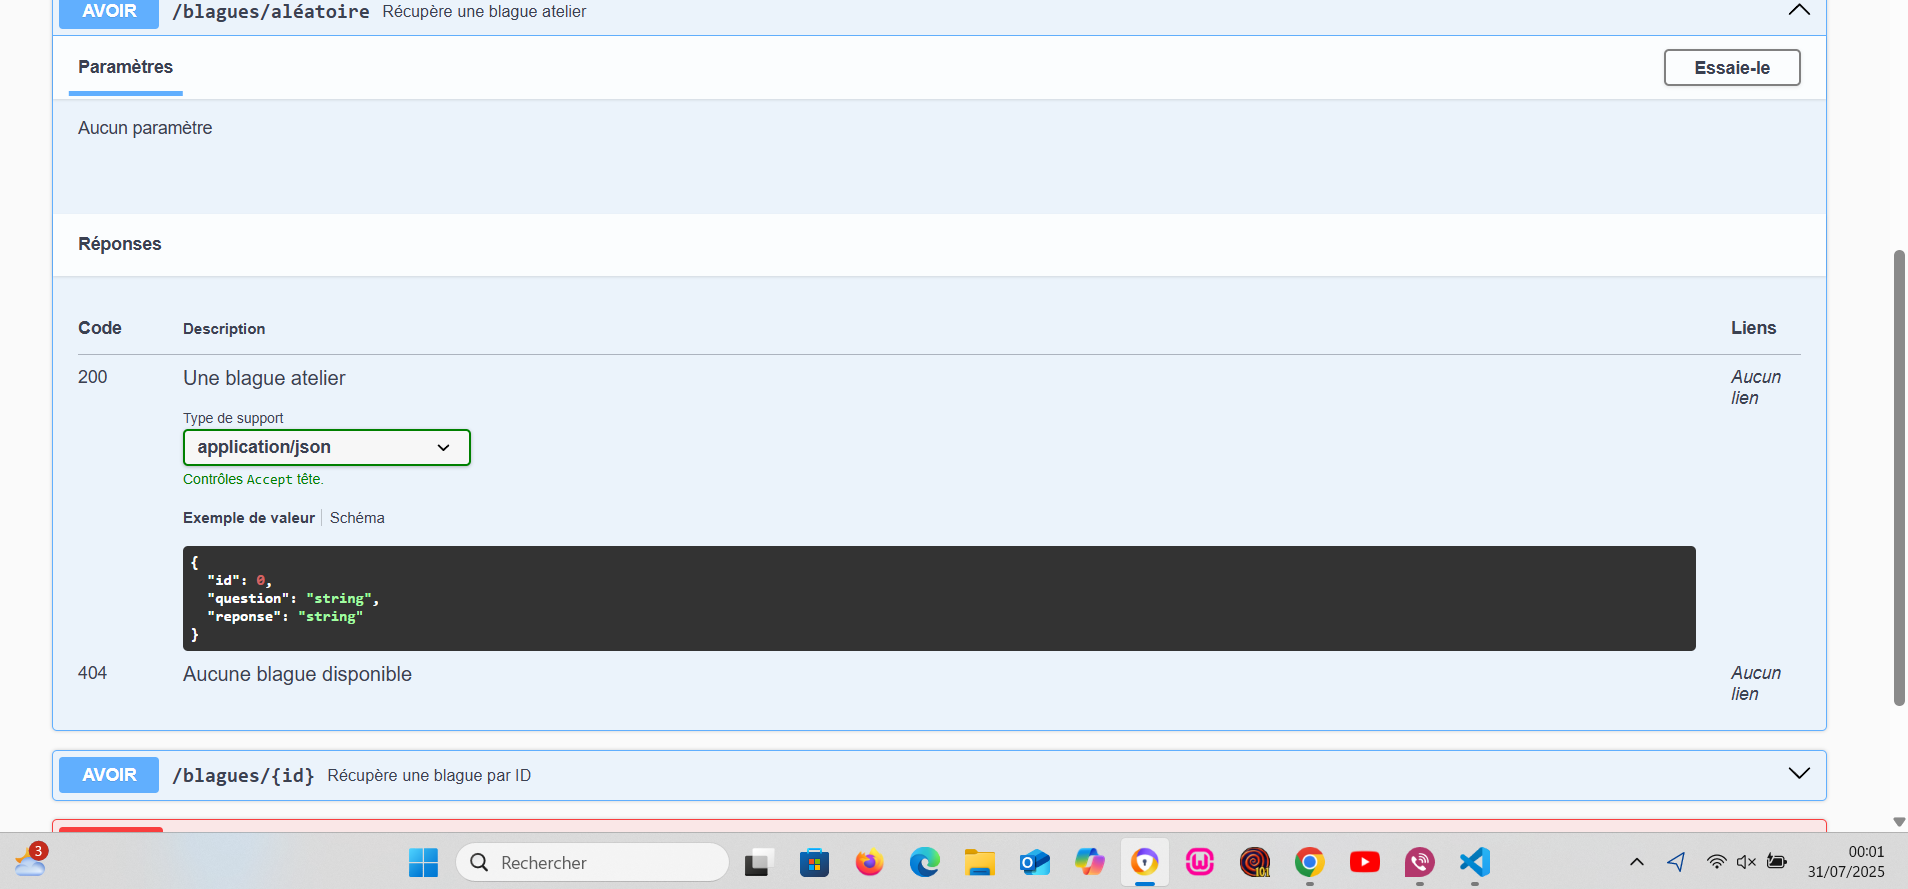This screenshot has height=889, width=1908.
Task: Open the Windows Start menu
Action: tap(424, 862)
